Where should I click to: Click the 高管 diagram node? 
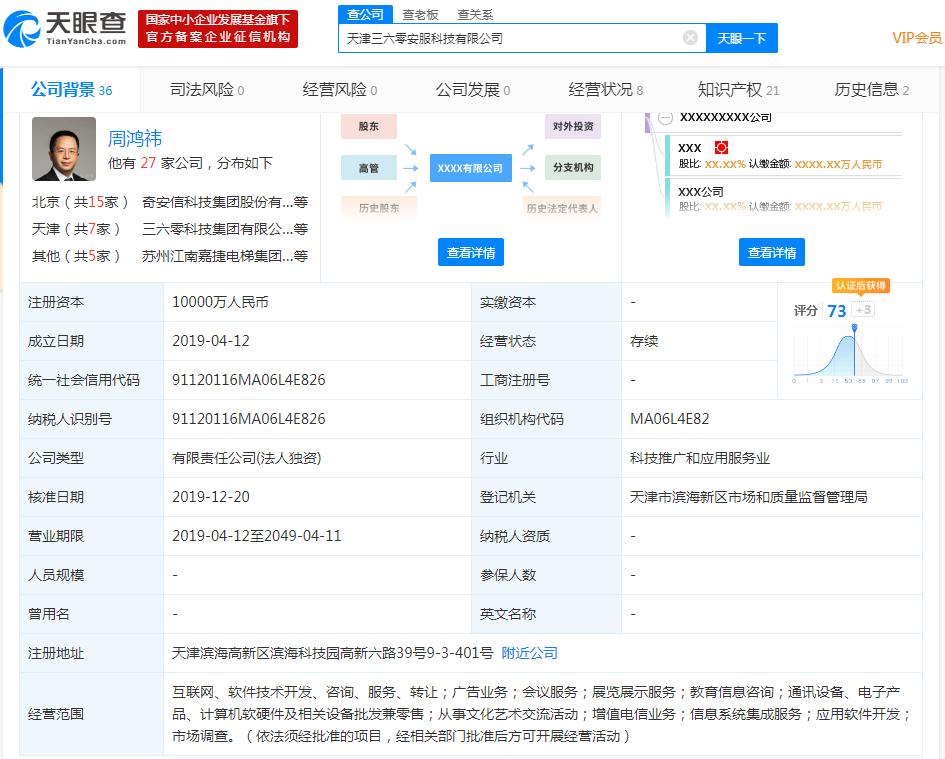point(368,168)
